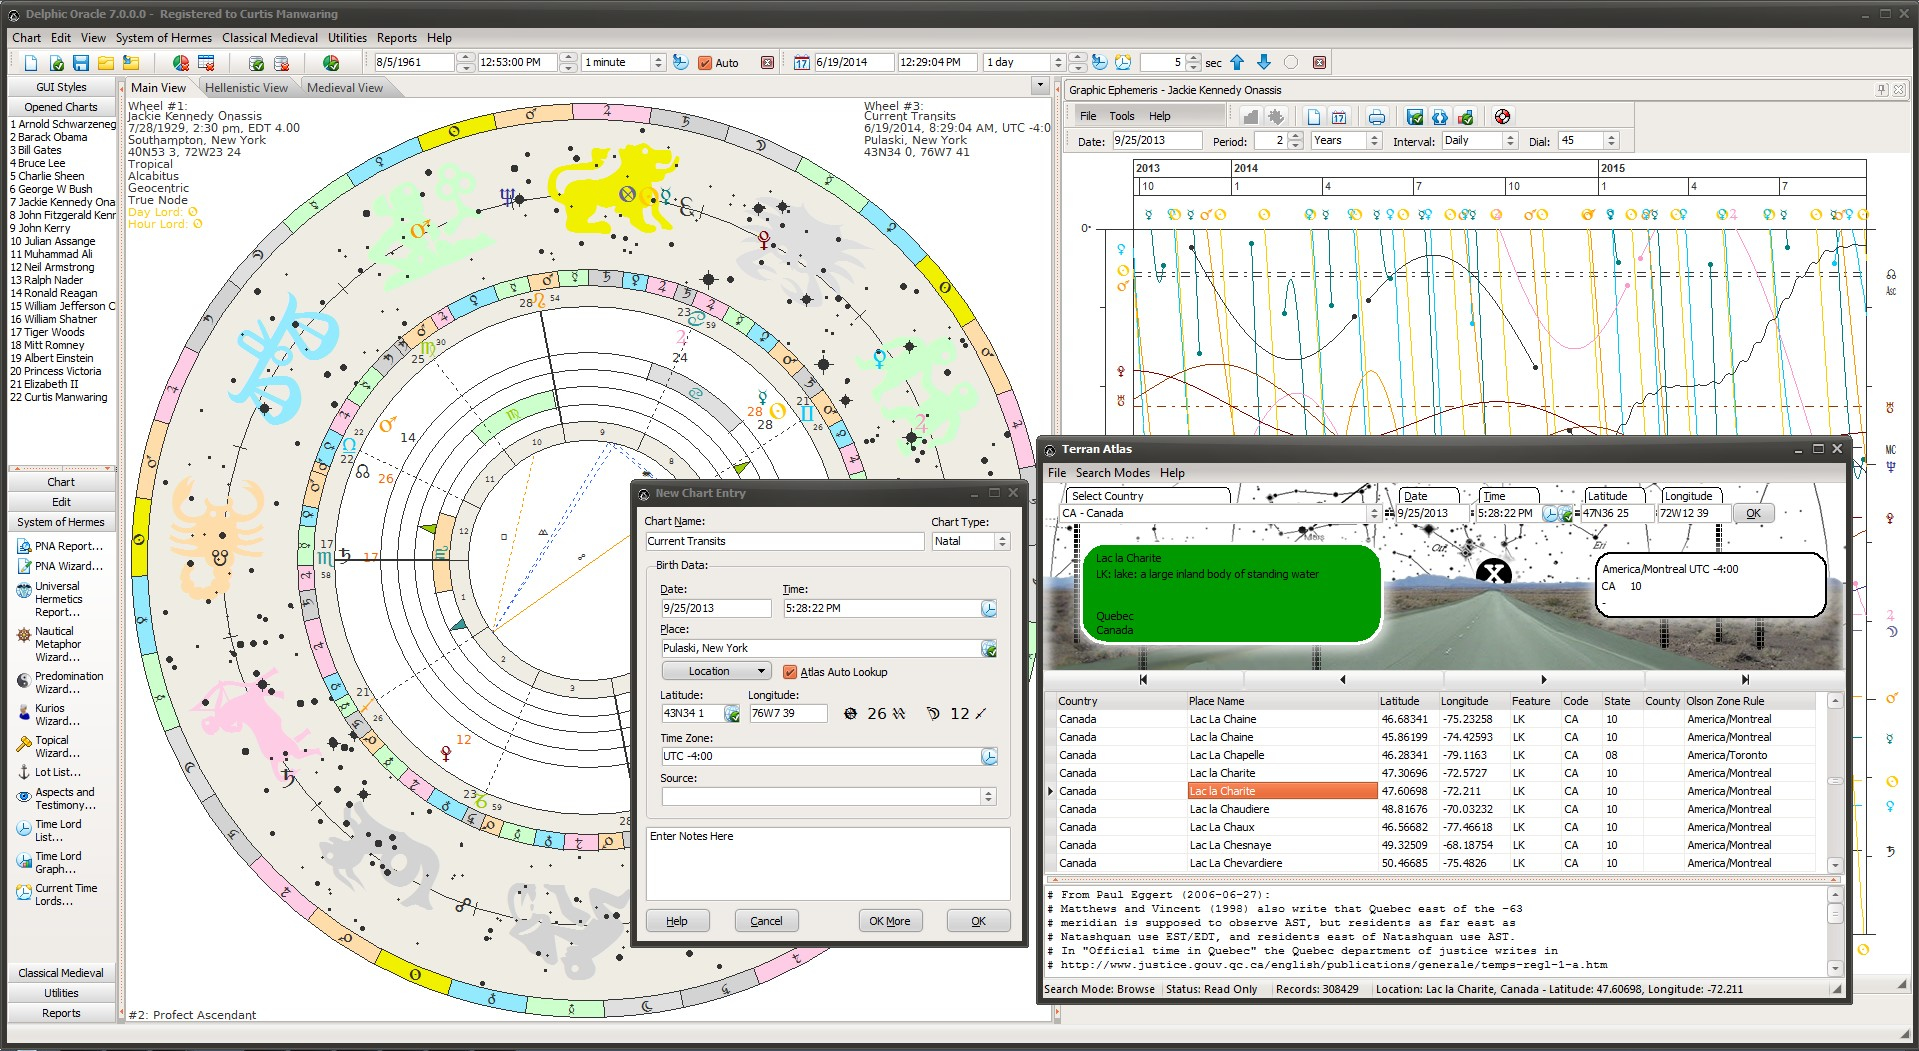Open the 1 minute interval dropdown
This screenshot has height=1051, width=1919.
tap(658, 63)
